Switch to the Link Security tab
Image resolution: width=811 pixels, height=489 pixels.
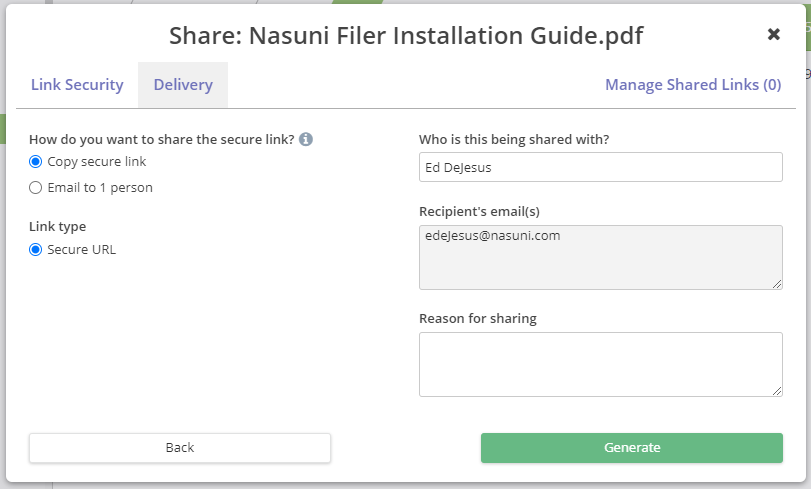click(77, 85)
